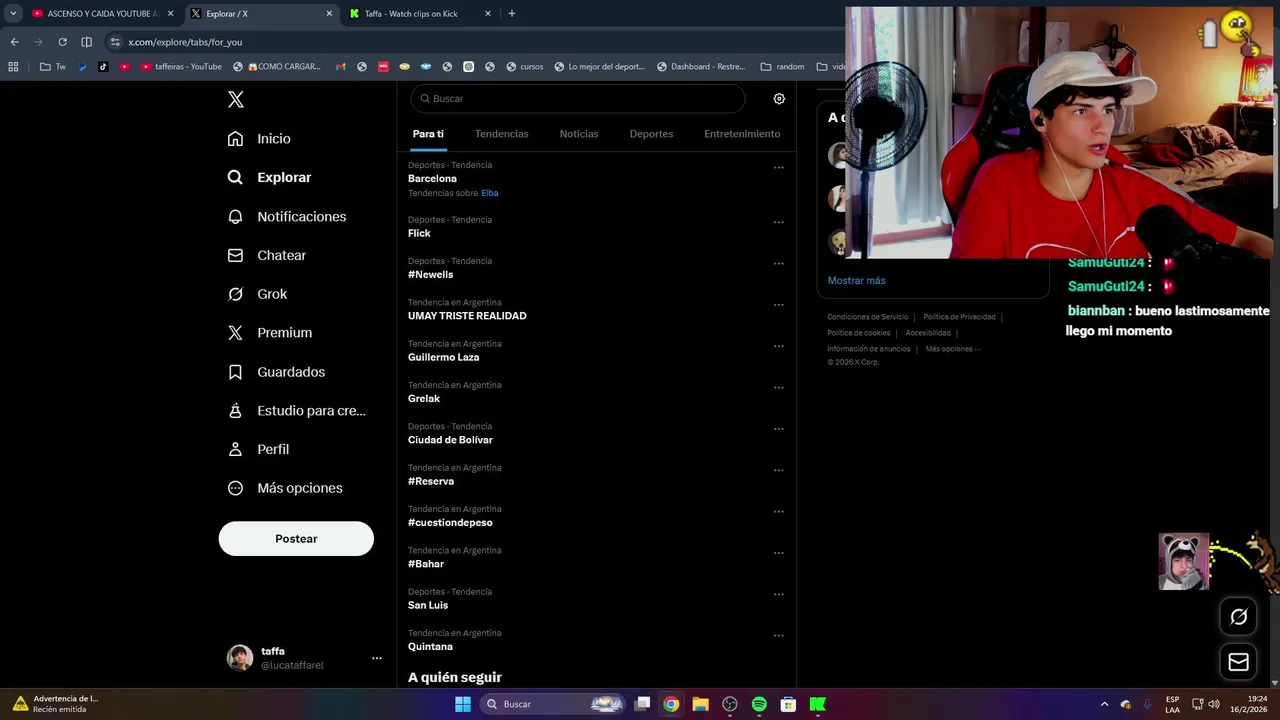
Task: Open more options for Barcelona trend
Action: (779, 167)
